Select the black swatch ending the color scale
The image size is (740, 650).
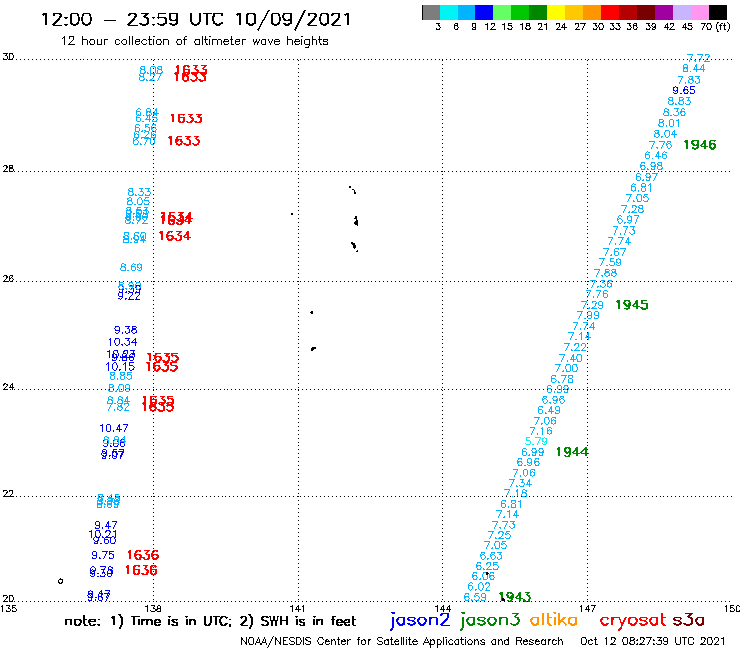(x=717, y=12)
